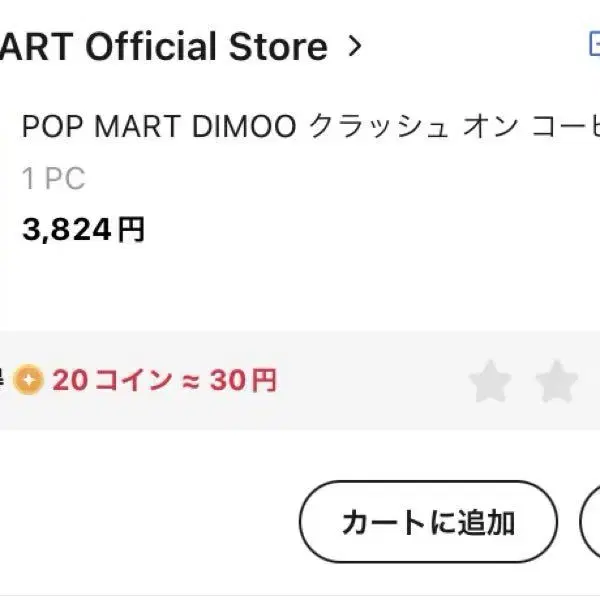
Task: Select the 3,824円 price
Action: click(x=83, y=231)
